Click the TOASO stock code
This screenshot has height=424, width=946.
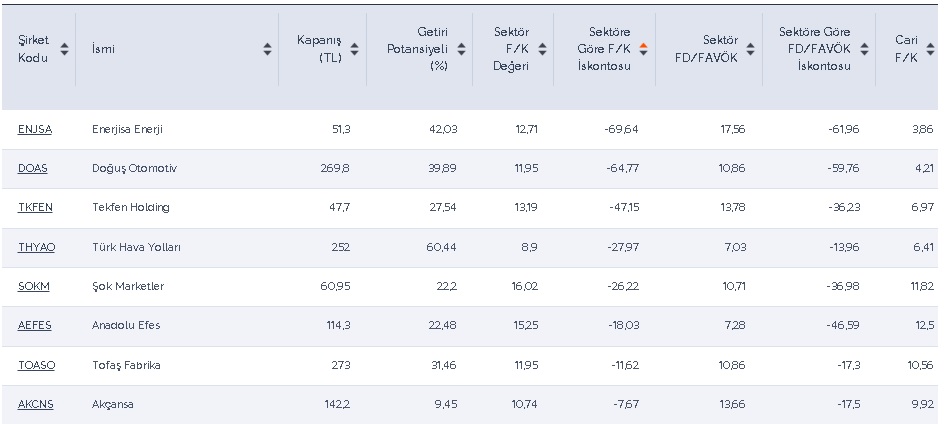[x=36, y=365]
